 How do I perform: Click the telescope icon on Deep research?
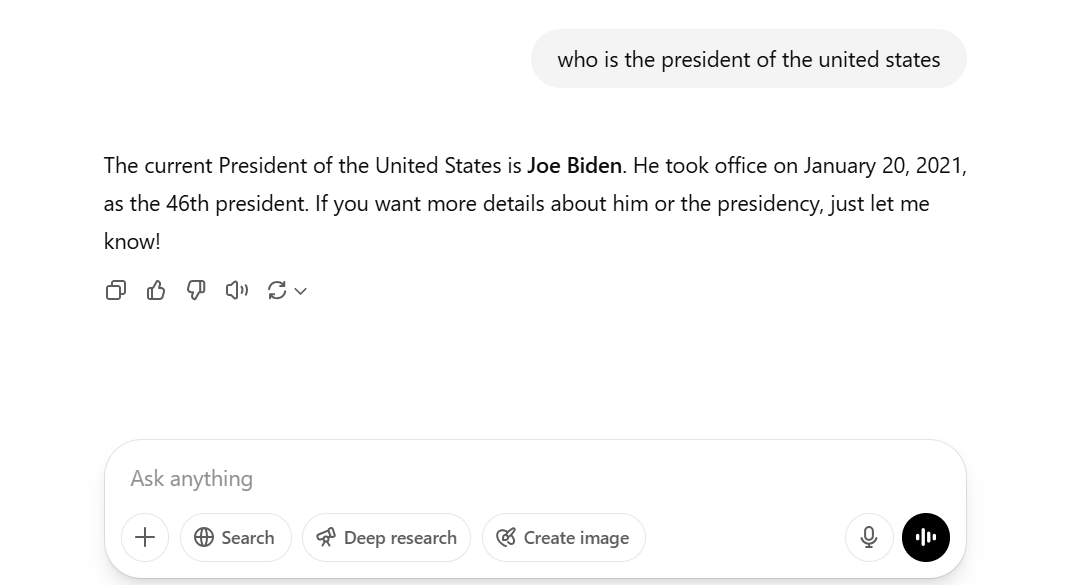[326, 538]
